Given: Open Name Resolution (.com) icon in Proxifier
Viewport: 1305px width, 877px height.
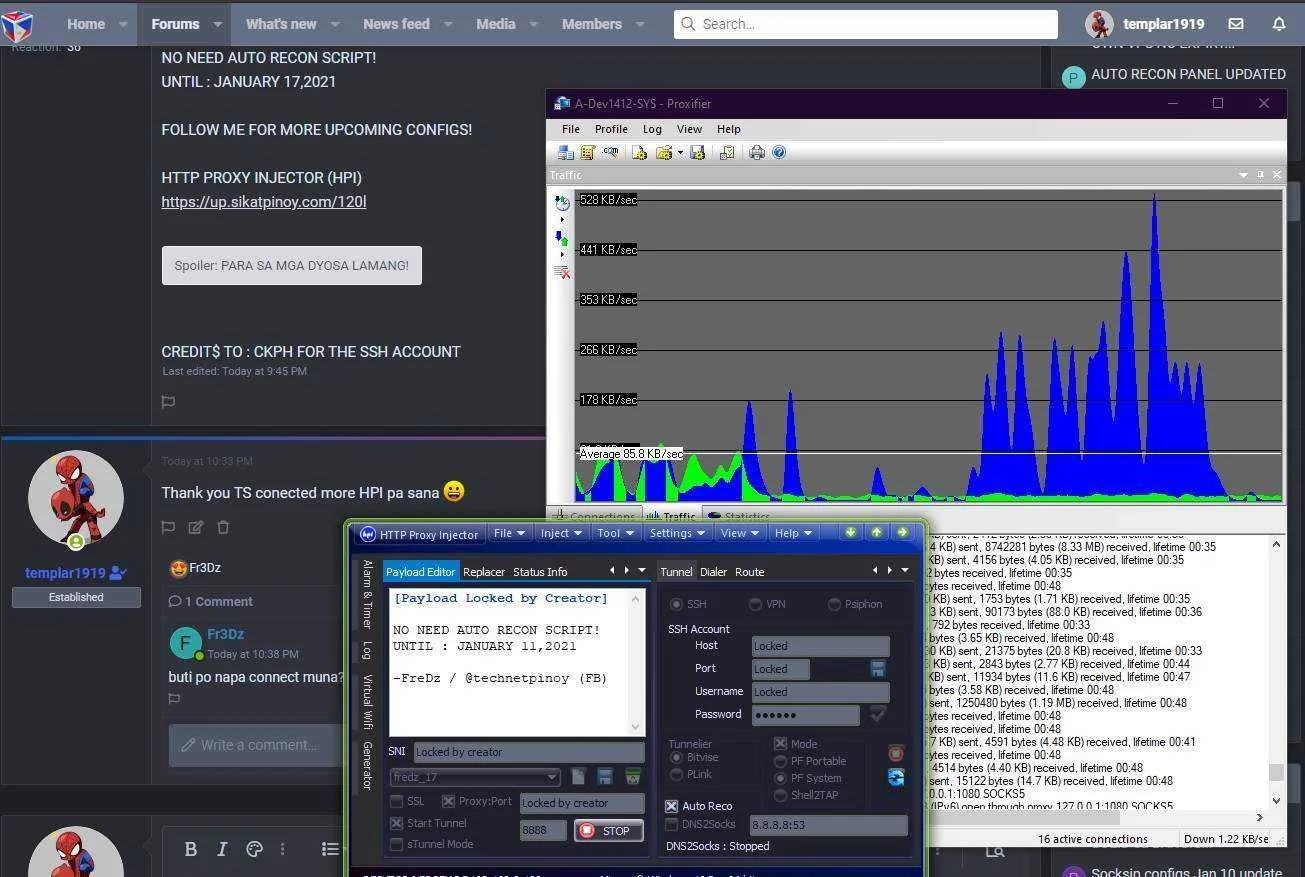Looking at the screenshot, I should click(610, 152).
